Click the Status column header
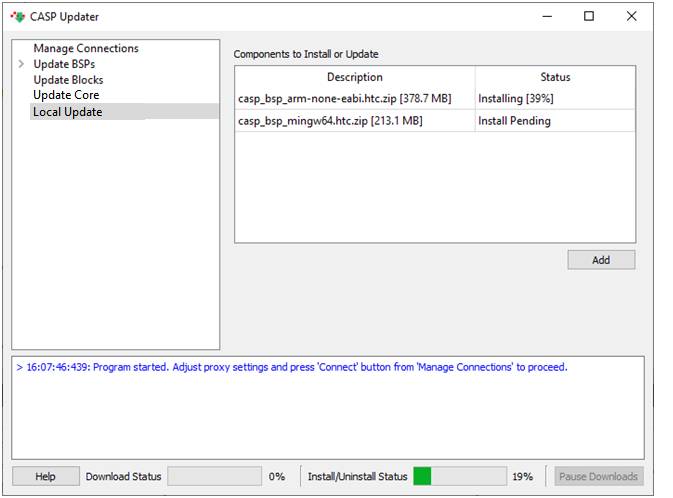The image size is (673, 498). [x=555, y=77]
